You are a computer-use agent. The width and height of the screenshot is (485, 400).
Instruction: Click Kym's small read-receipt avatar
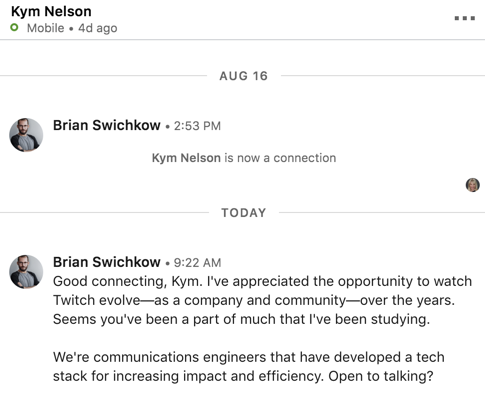(x=472, y=185)
